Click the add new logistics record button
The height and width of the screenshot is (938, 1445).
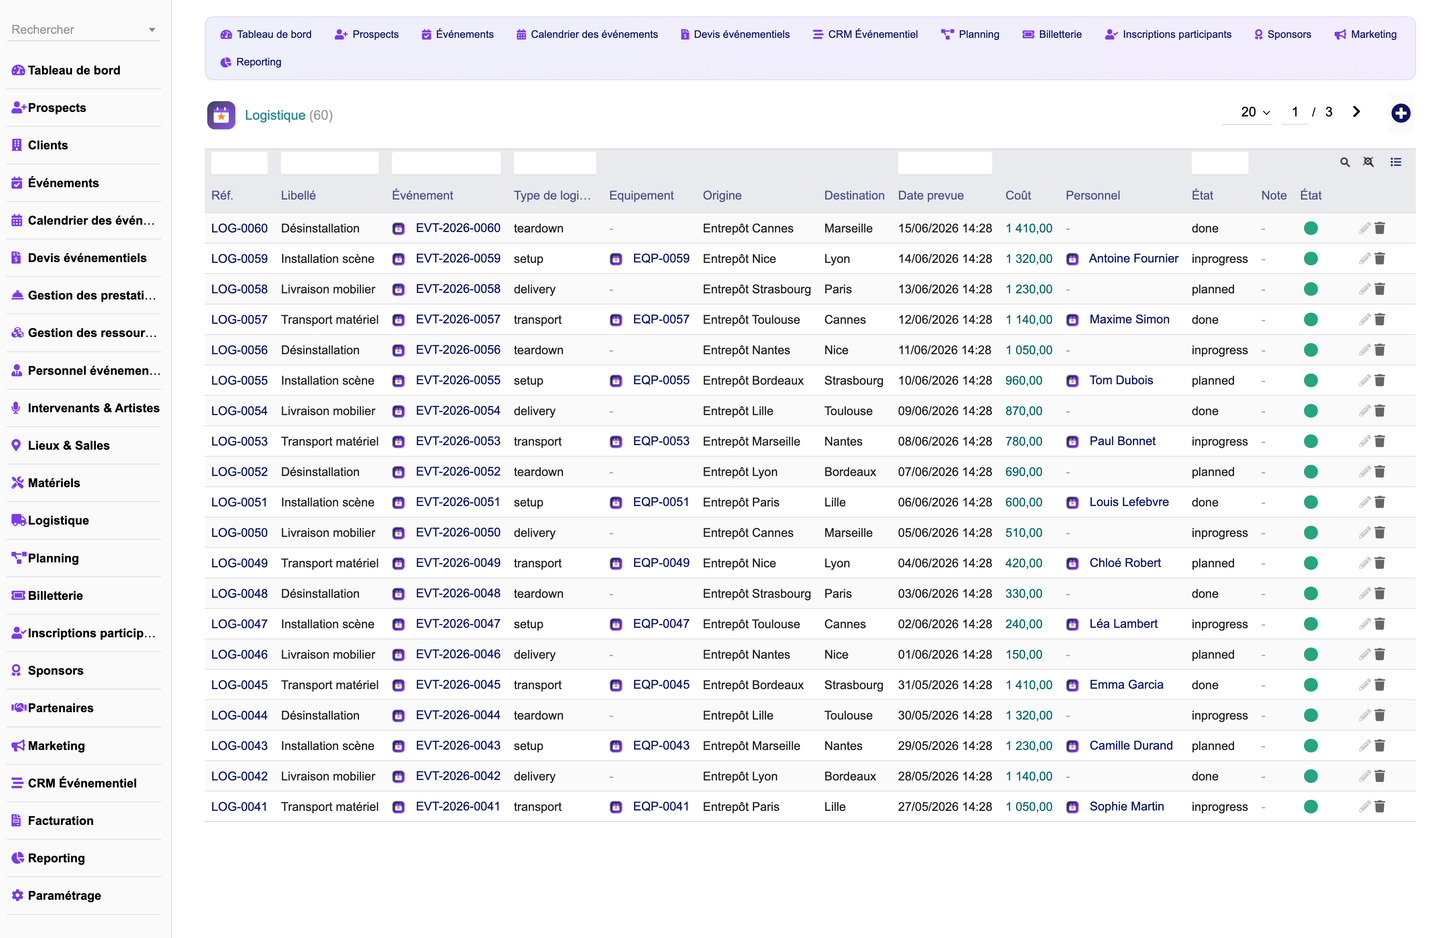1401,113
